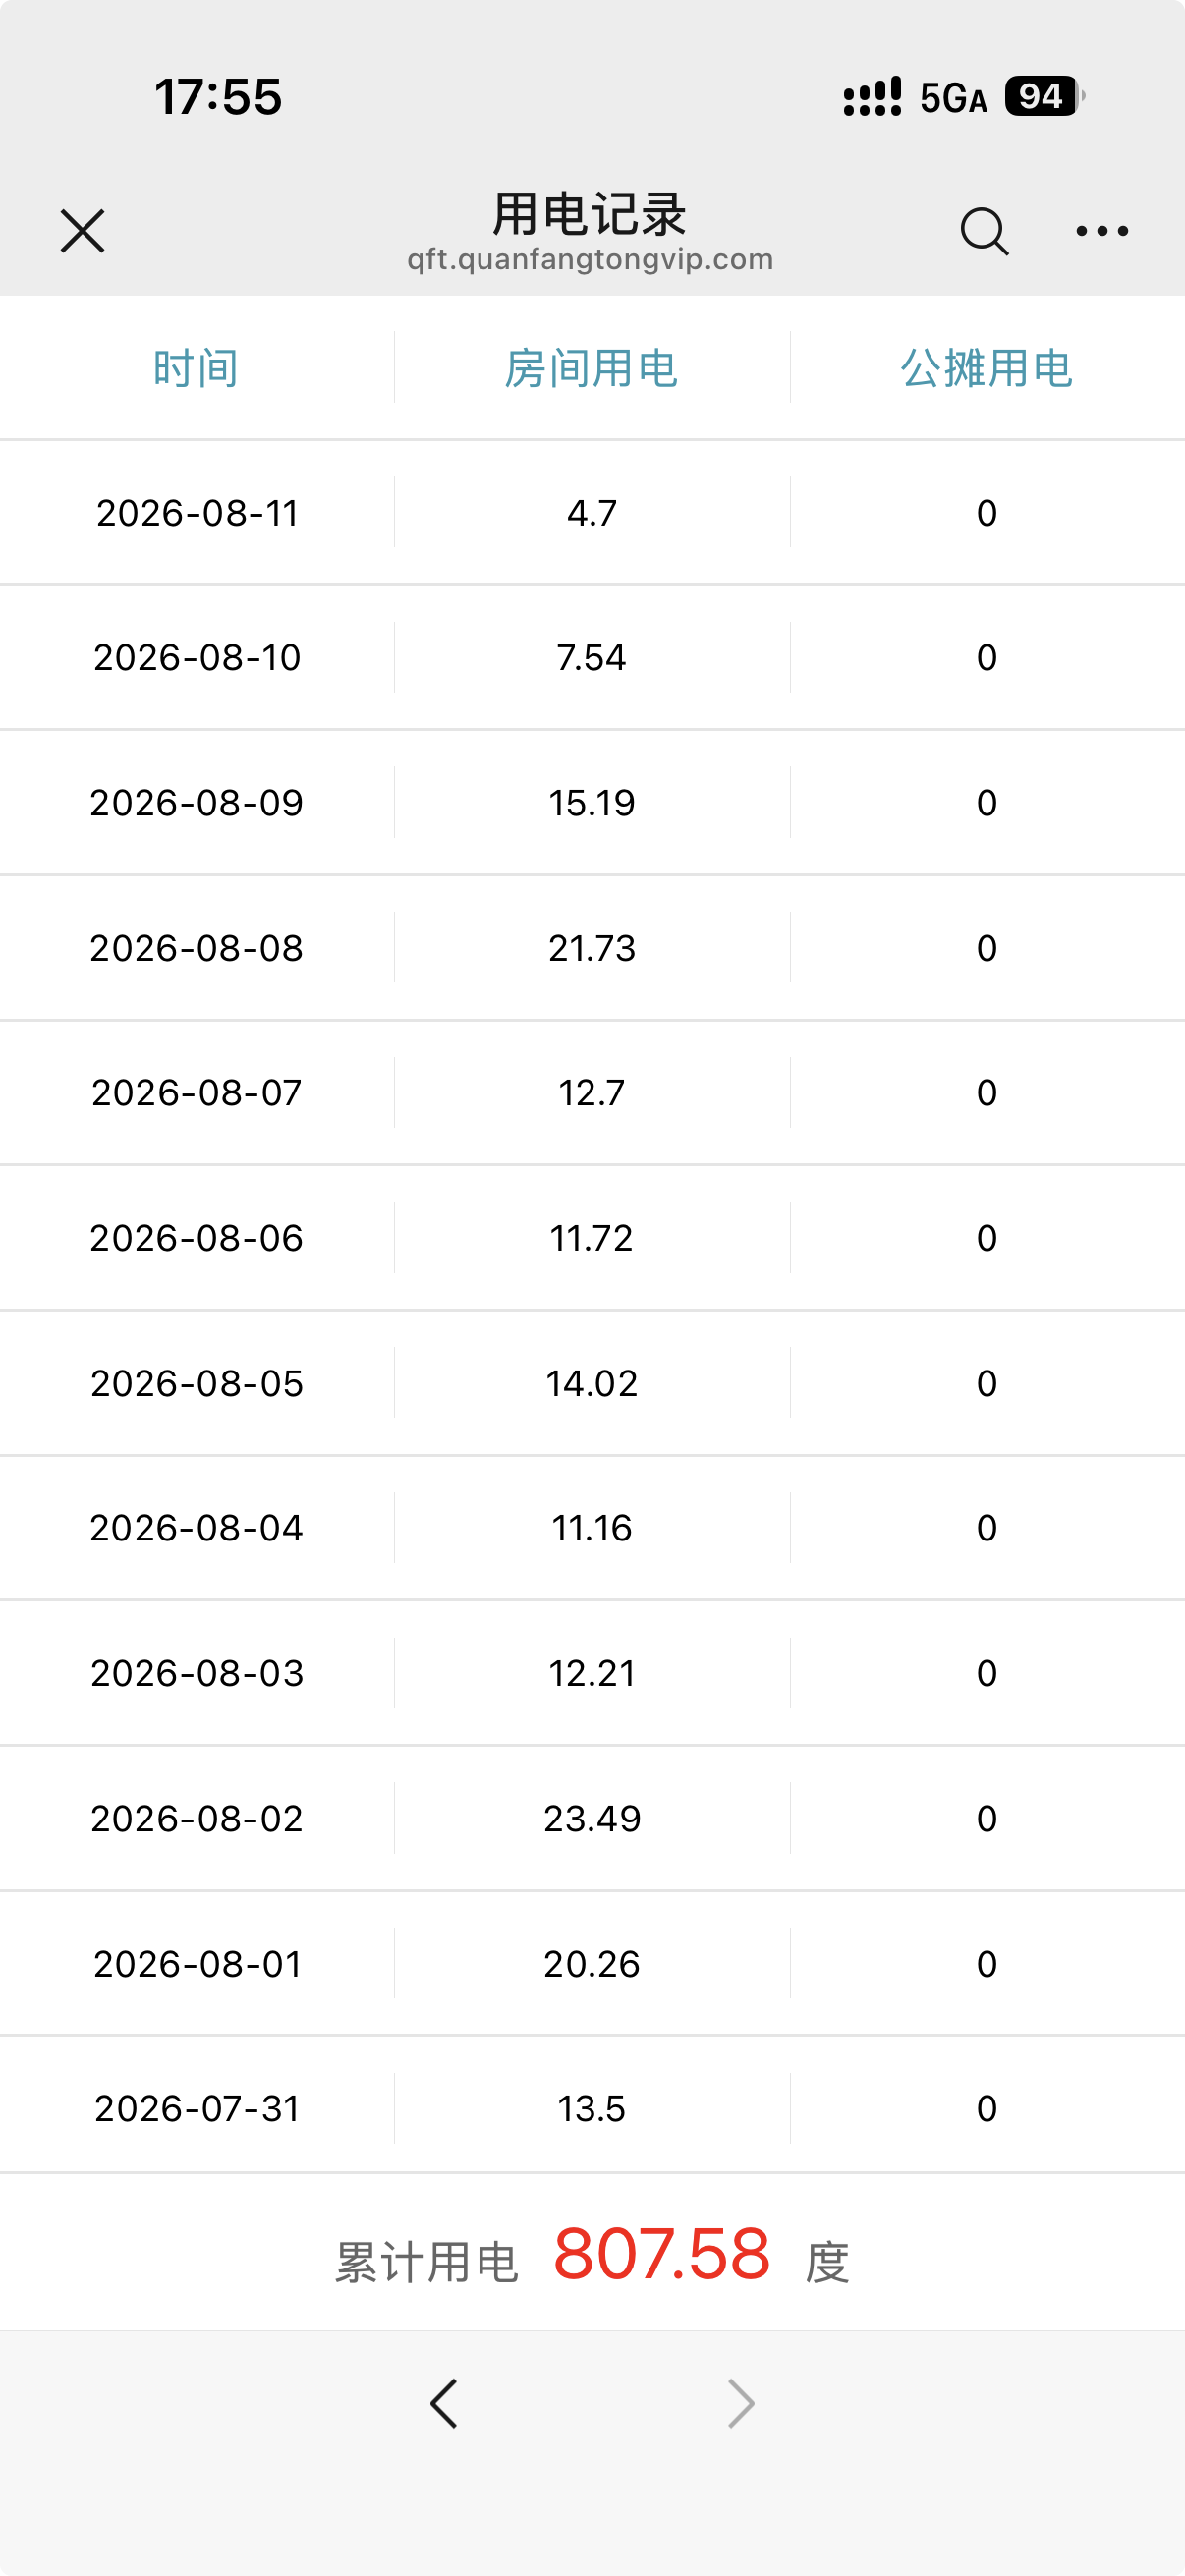This screenshot has height=2576, width=1185.
Task: Go back with the left arrow
Action: click(444, 2403)
